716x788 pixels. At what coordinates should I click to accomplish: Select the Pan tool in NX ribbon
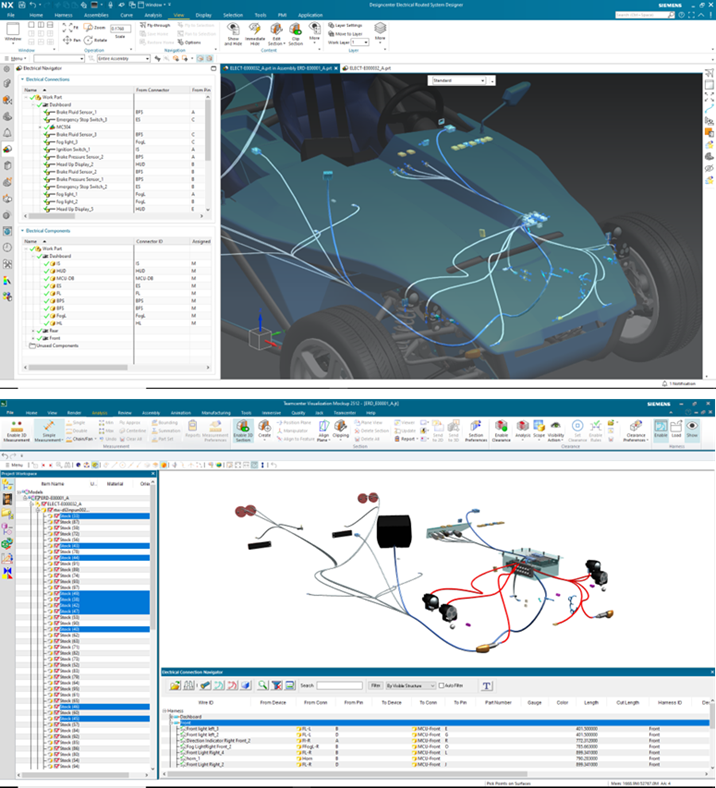coord(71,40)
